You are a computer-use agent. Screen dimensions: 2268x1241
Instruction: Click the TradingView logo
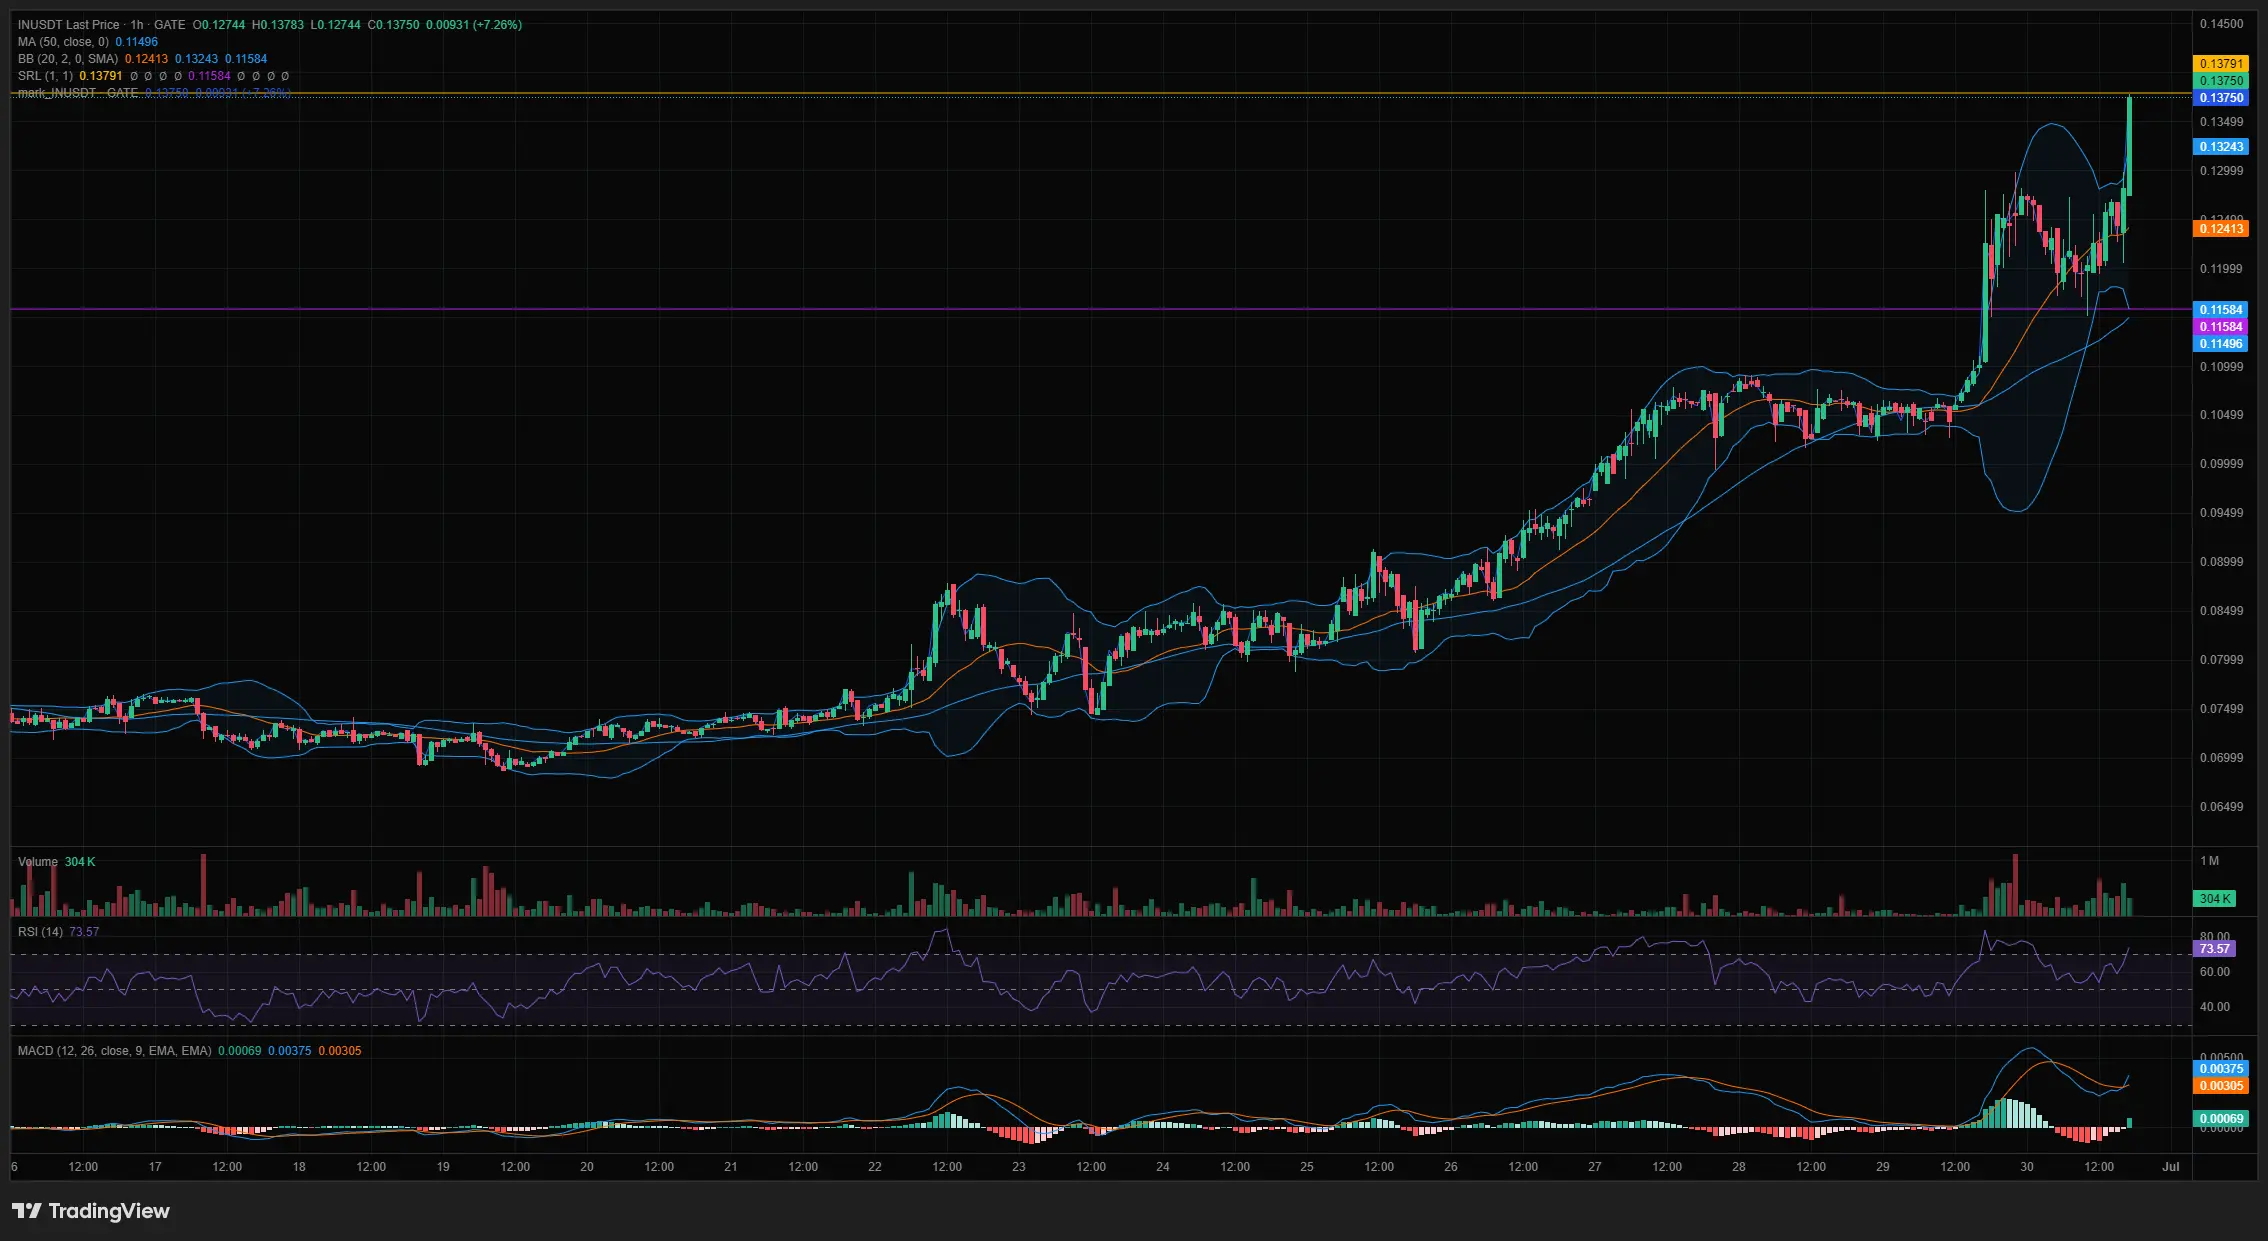[91, 1211]
